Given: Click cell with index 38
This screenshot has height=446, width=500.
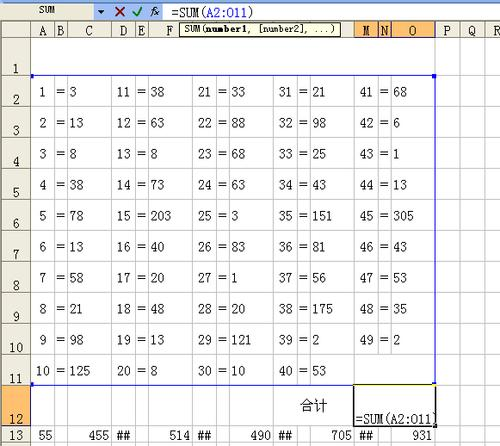Looking at the screenshot, I should (x=285, y=309).
